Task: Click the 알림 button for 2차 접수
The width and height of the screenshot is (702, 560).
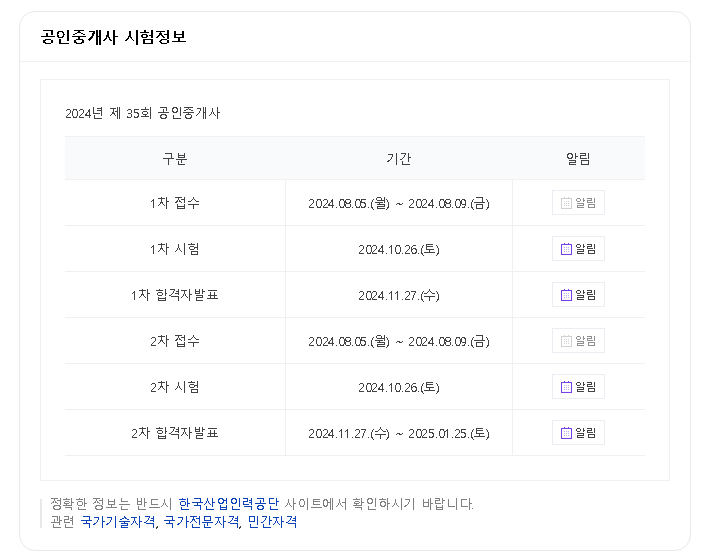Action: pyautogui.click(x=578, y=341)
